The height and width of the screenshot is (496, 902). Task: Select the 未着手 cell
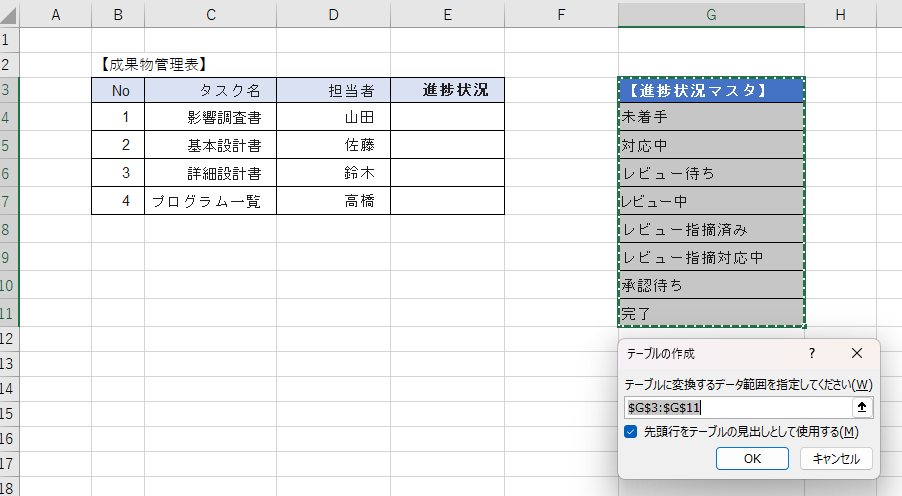coord(711,117)
